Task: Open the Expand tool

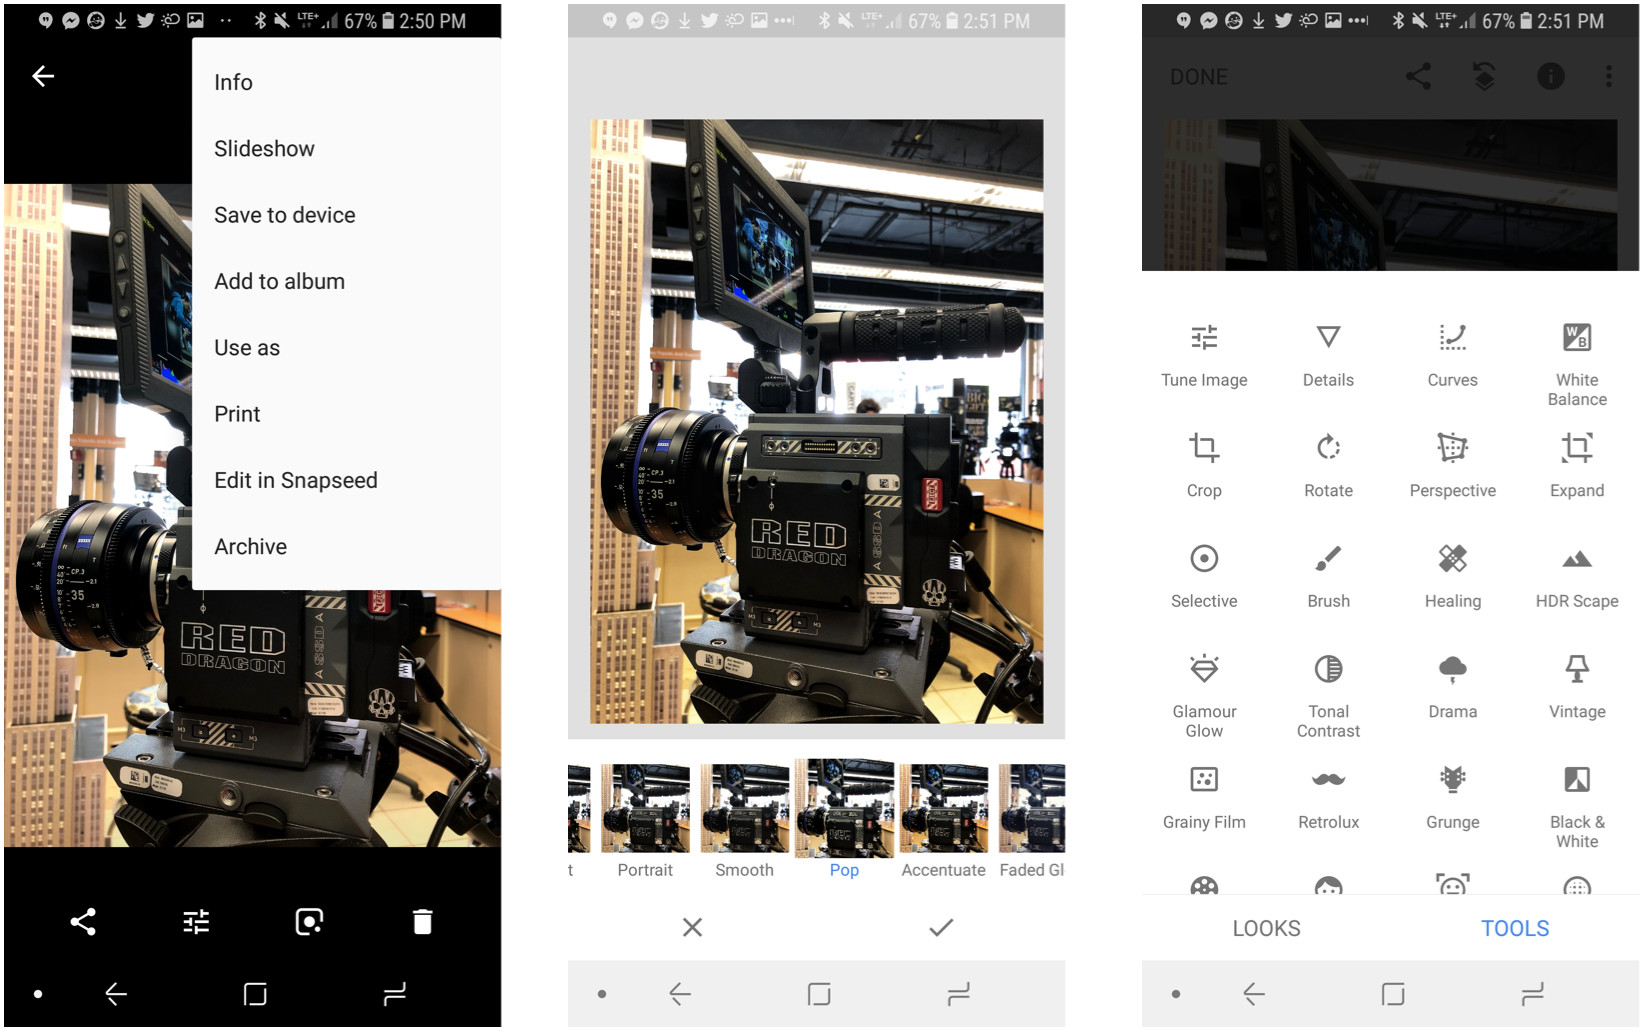Action: click(1577, 466)
